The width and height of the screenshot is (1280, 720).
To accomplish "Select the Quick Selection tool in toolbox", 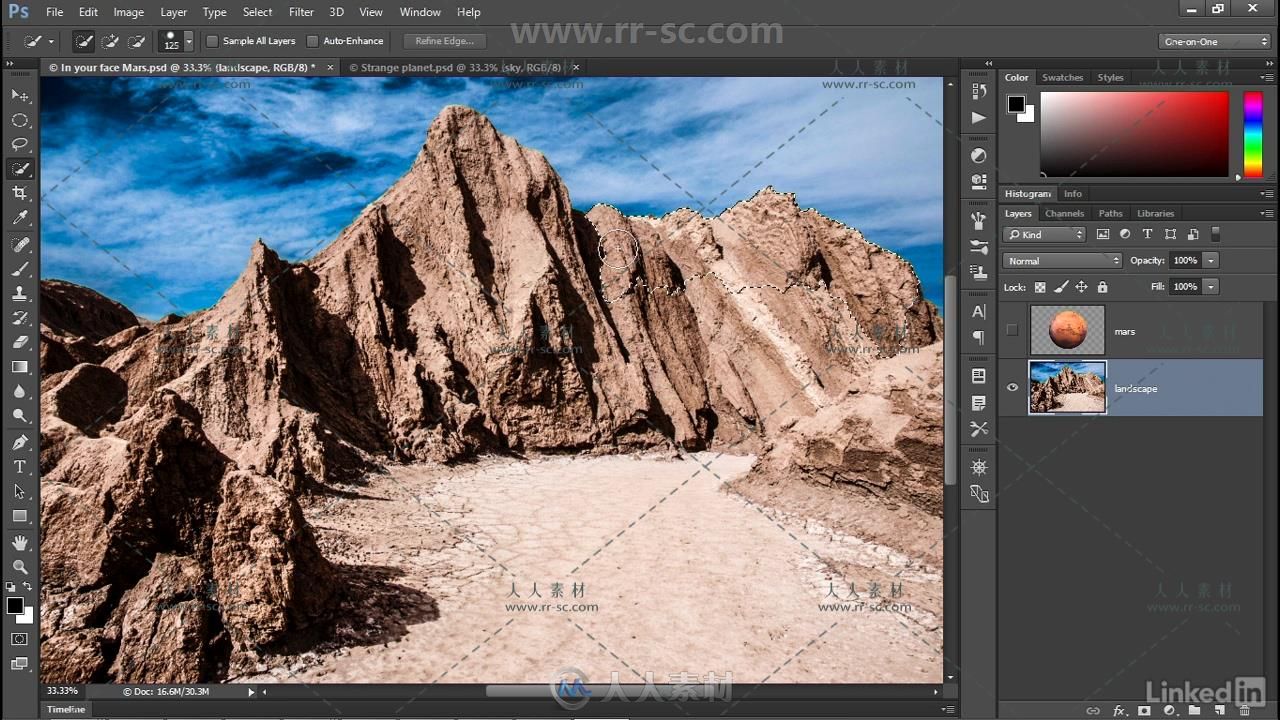I will click(x=20, y=169).
